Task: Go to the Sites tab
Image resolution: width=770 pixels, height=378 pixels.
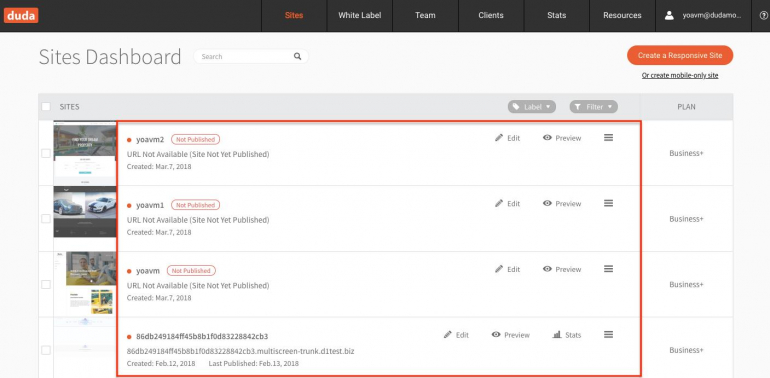Action: (294, 16)
